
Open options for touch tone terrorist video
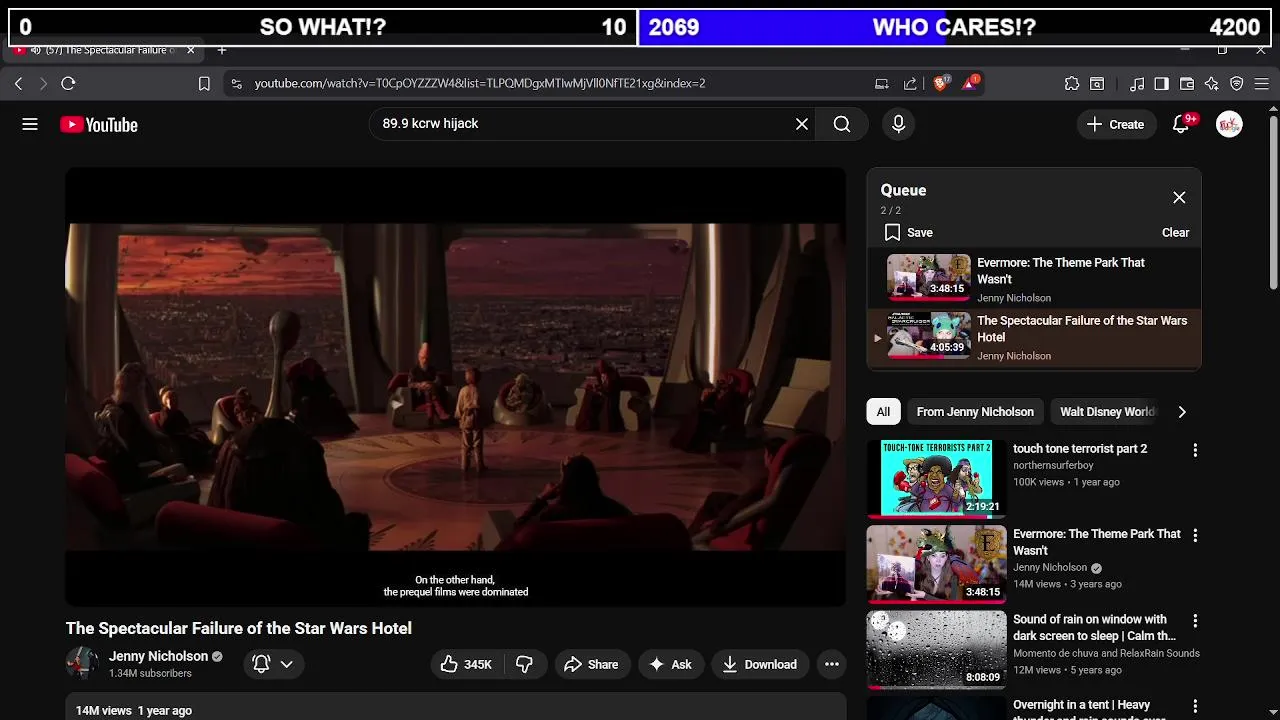coord(1195,451)
